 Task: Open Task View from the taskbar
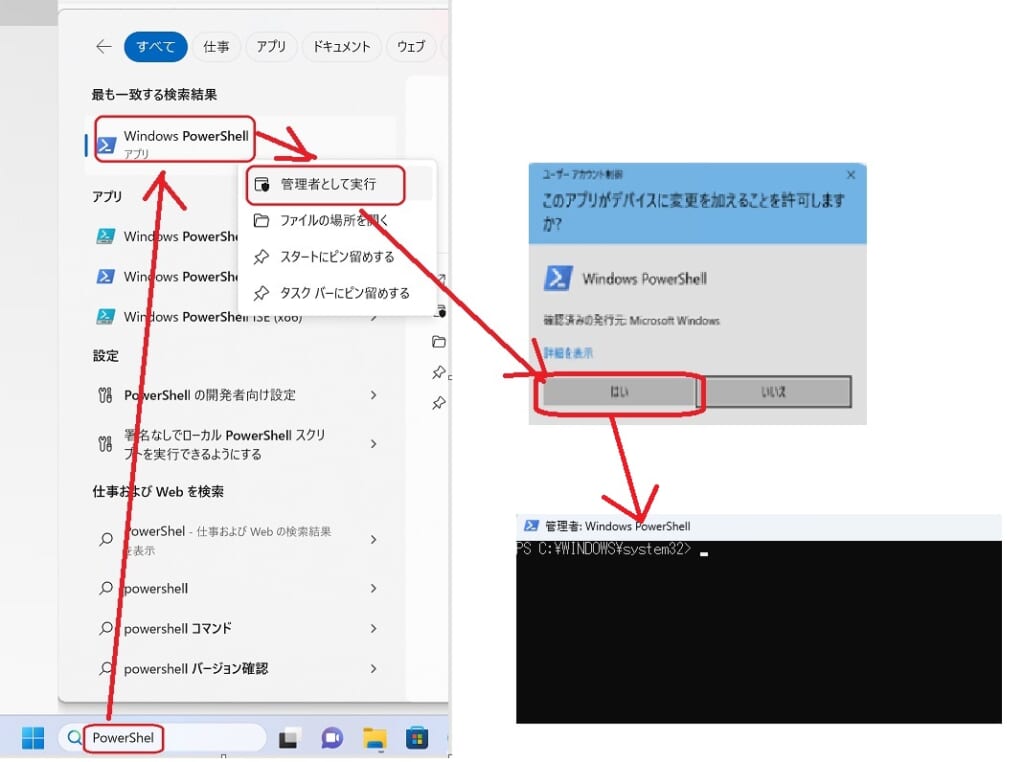[x=289, y=739]
